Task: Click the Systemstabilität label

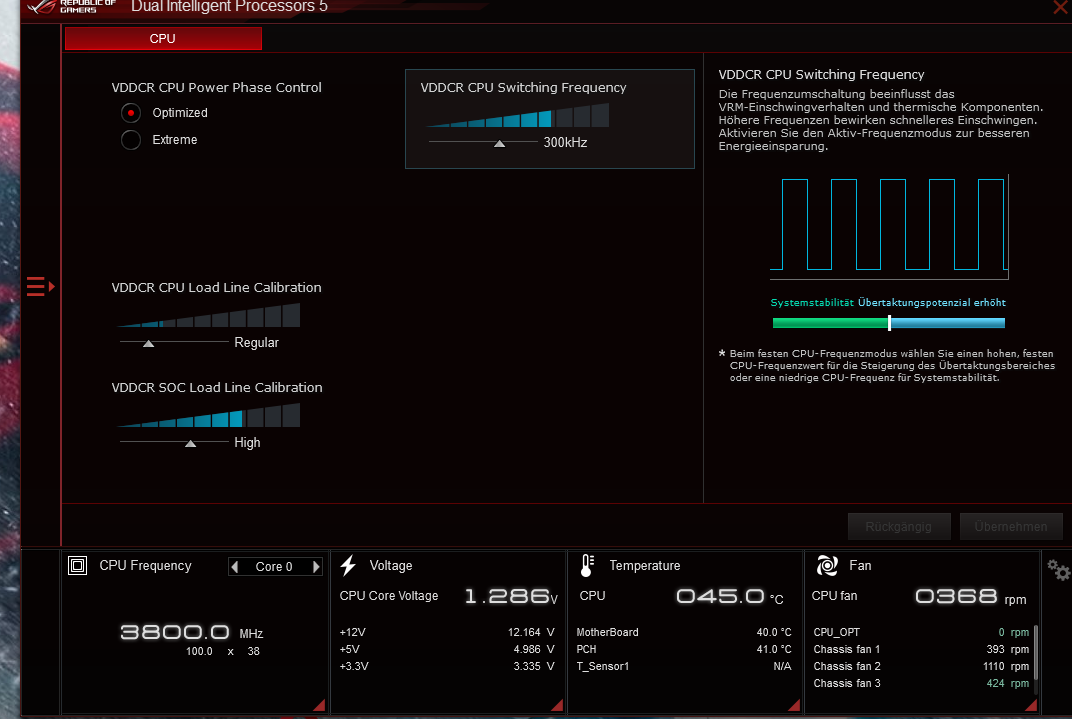Action: [x=812, y=302]
